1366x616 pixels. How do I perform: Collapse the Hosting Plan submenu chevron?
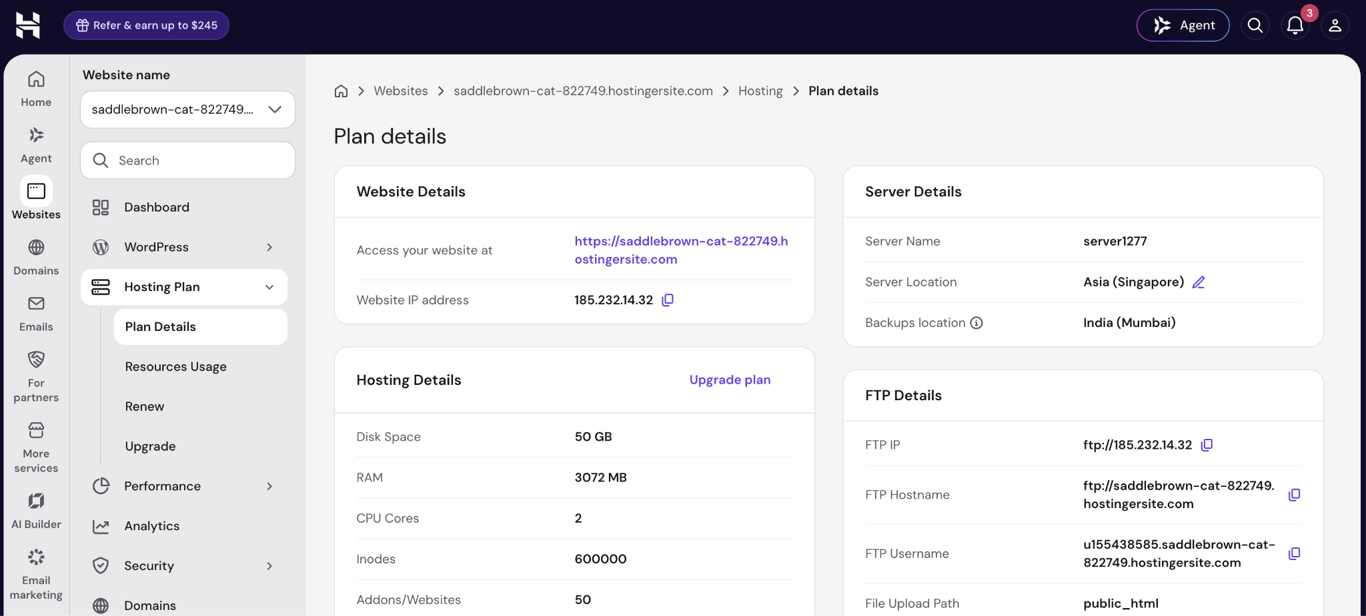[x=270, y=287]
